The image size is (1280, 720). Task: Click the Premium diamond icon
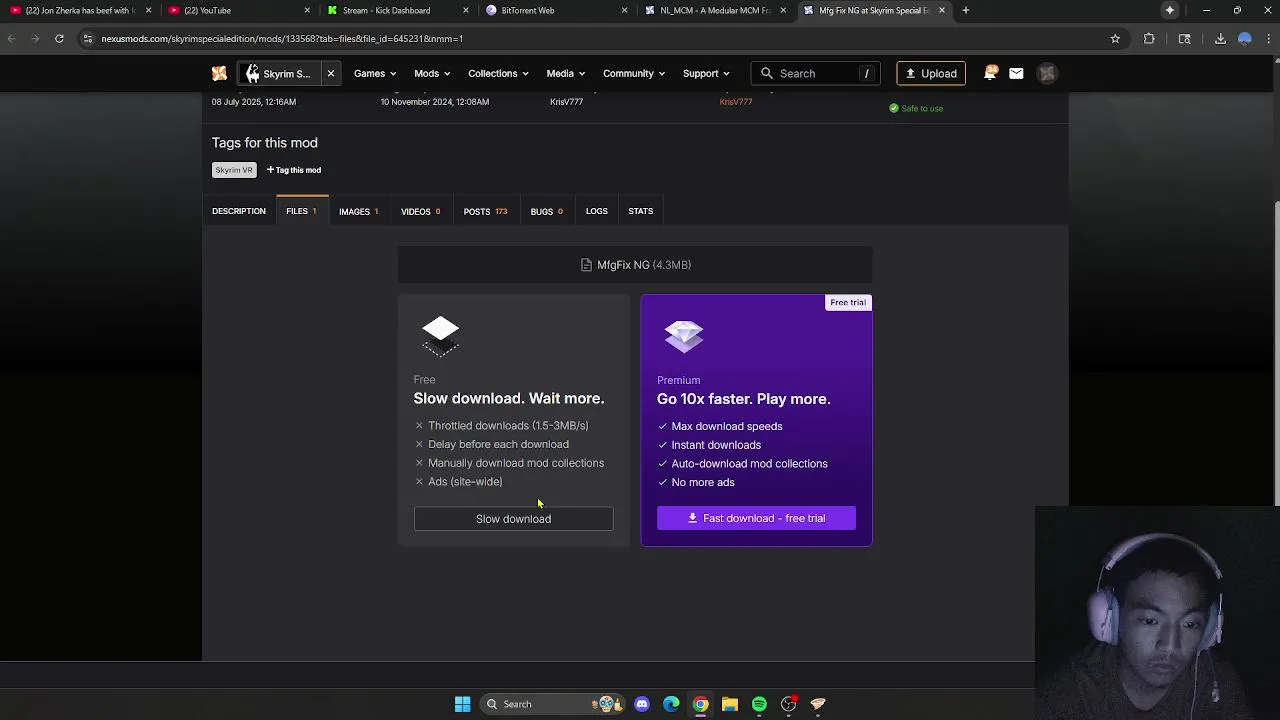click(684, 336)
